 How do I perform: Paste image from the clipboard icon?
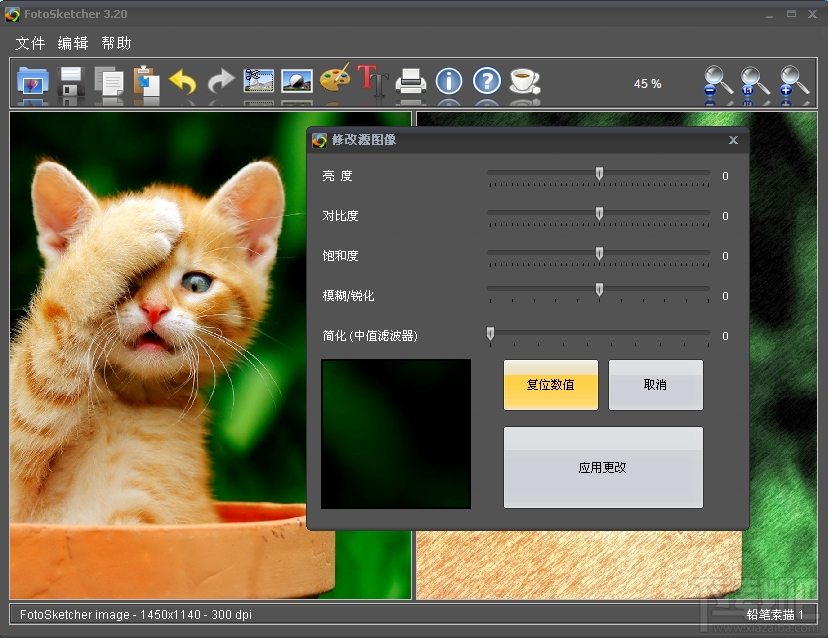tap(146, 81)
